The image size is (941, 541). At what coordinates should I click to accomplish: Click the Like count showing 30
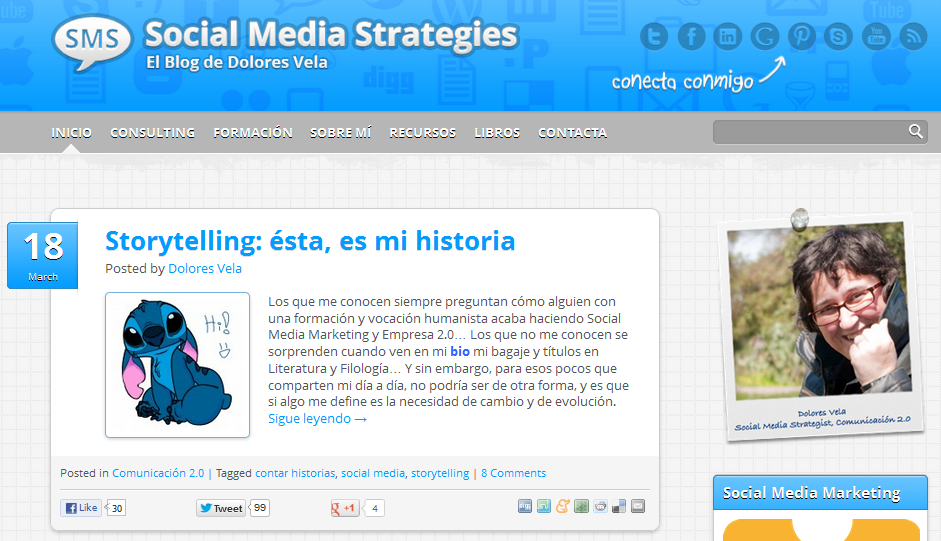[x=116, y=508]
